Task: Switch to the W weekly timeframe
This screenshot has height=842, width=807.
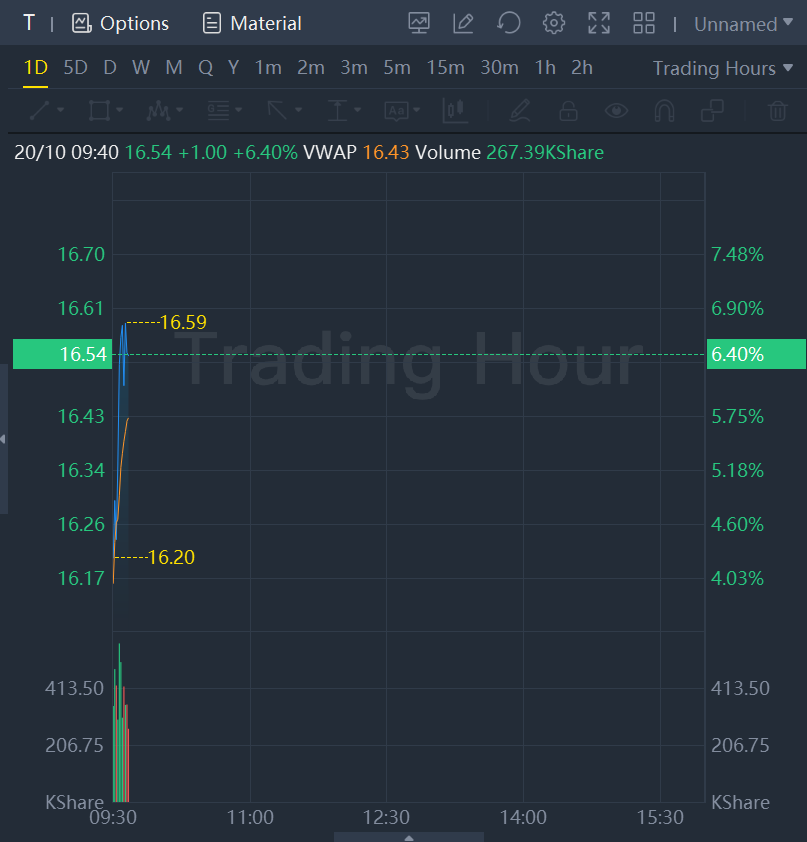Action: tap(141, 68)
